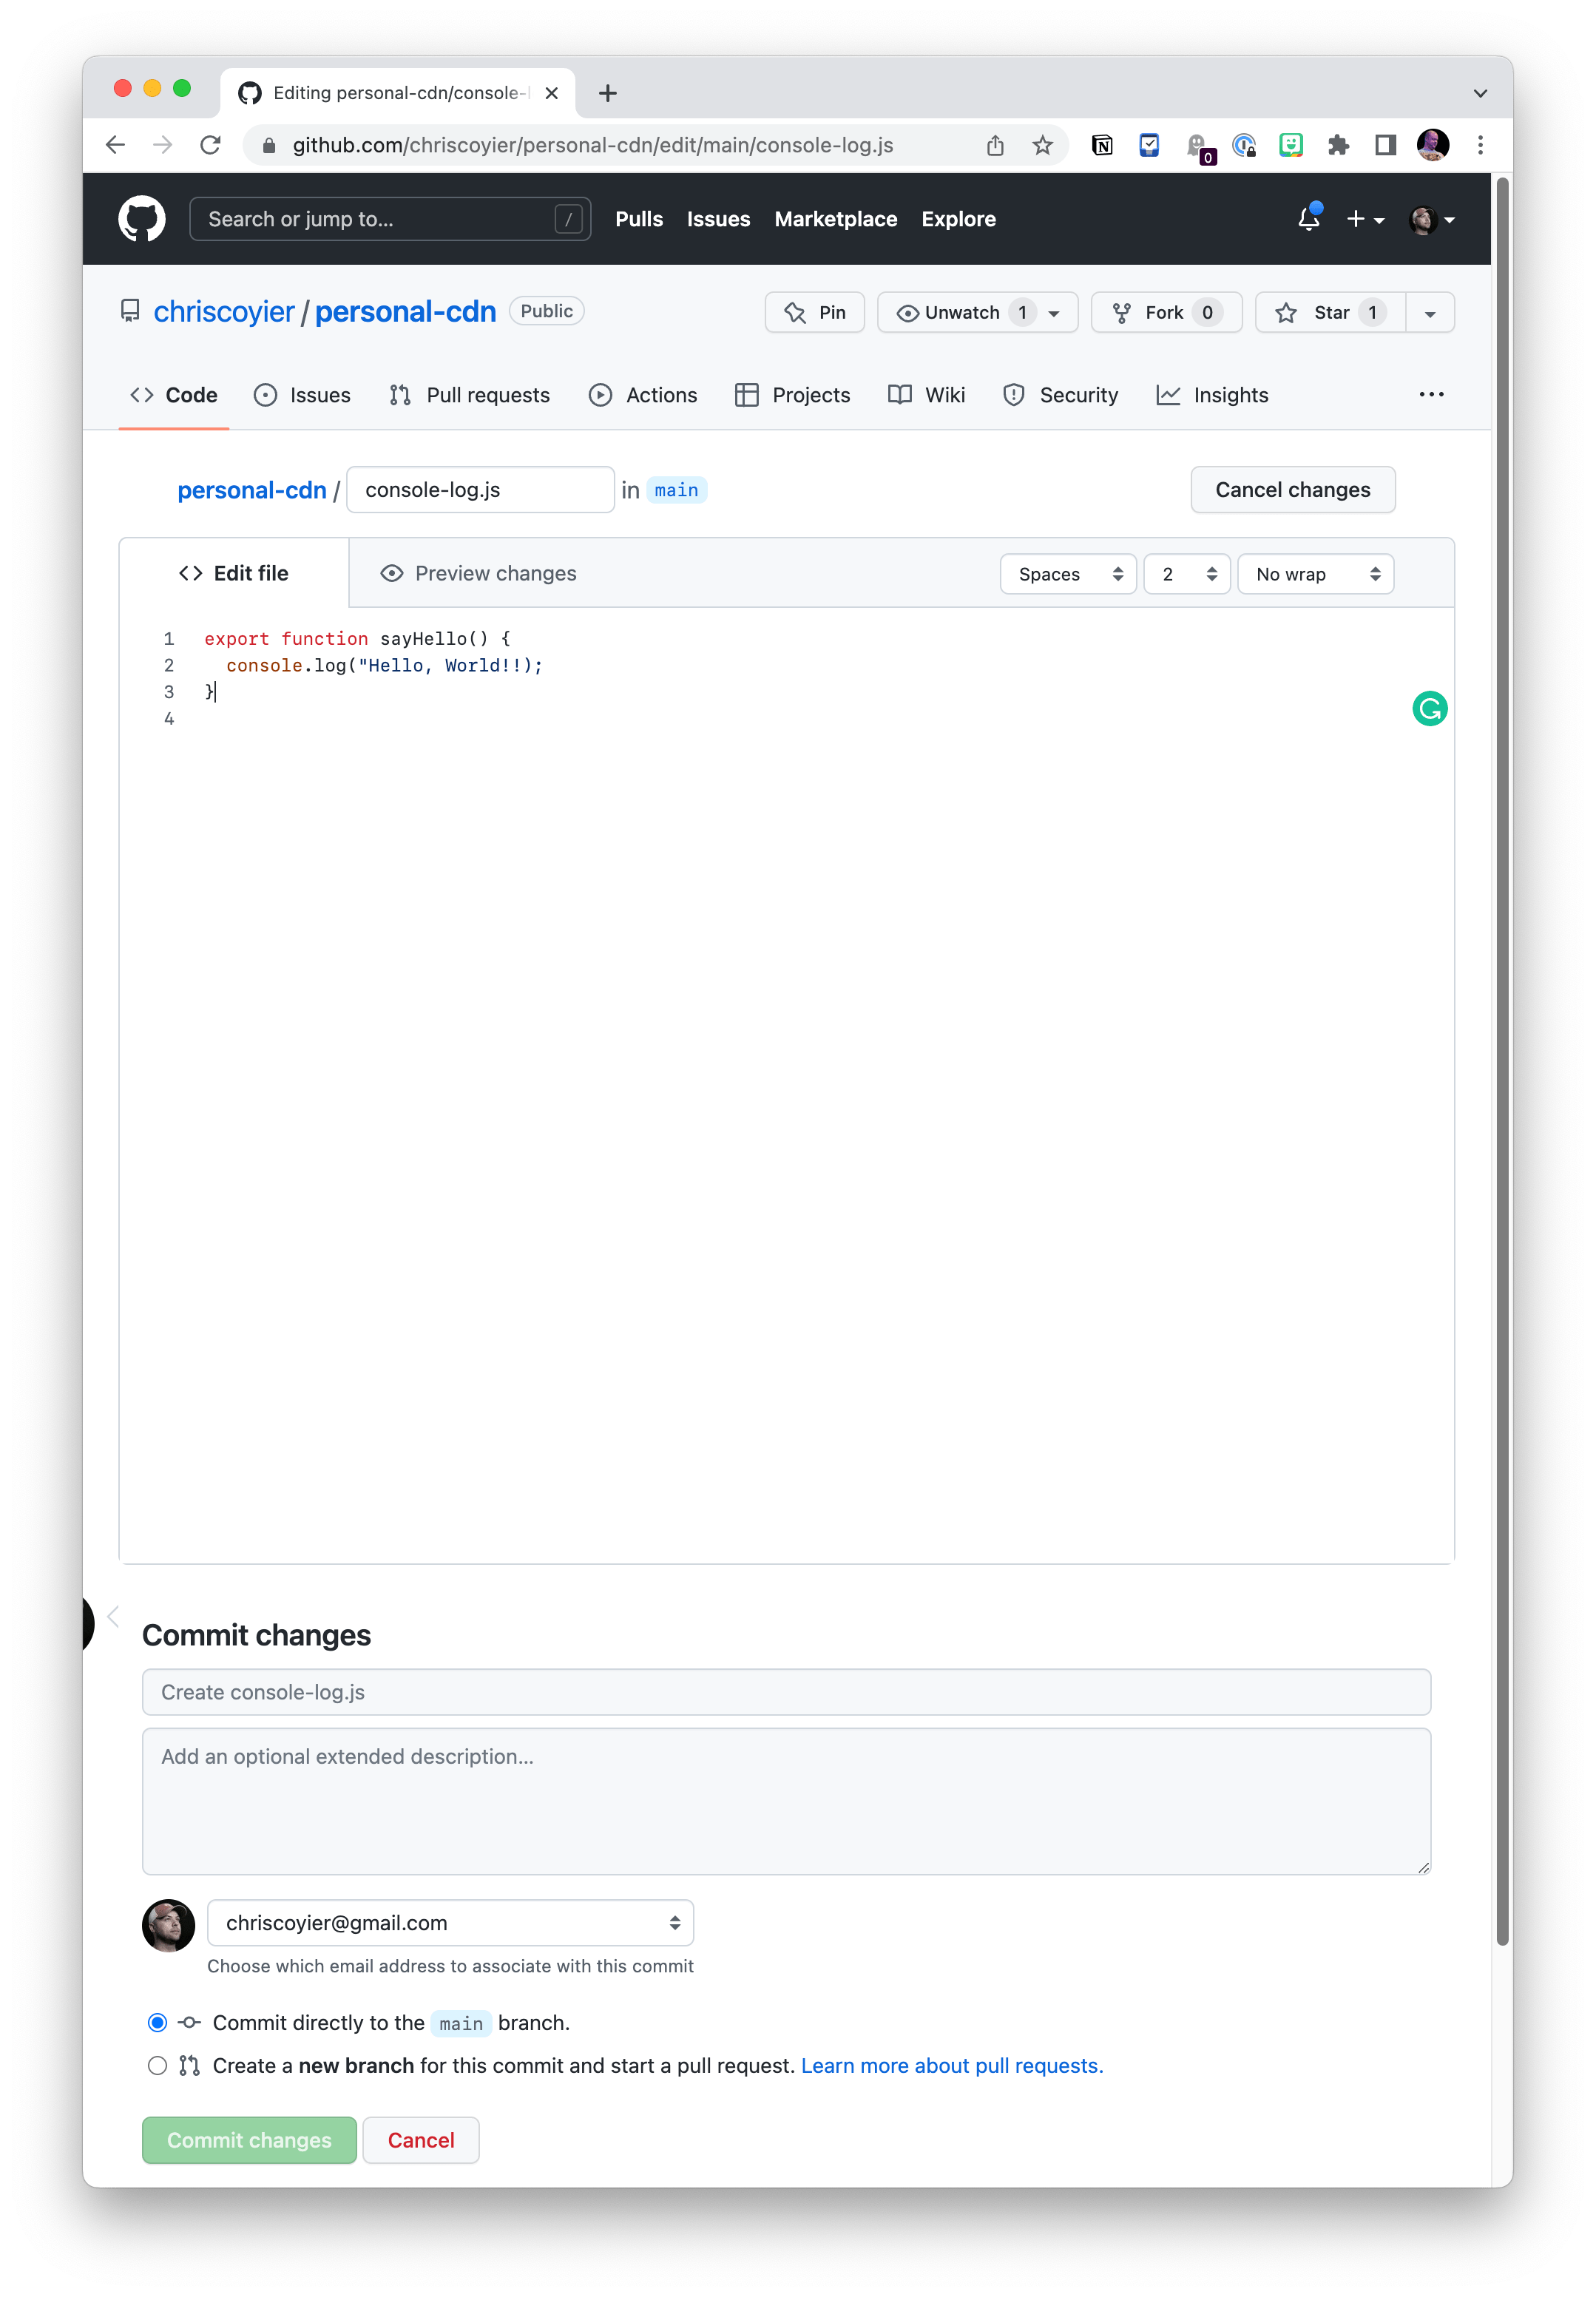
Task: Open the notifications bell
Action: pyautogui.click(x=1308, y=219)
